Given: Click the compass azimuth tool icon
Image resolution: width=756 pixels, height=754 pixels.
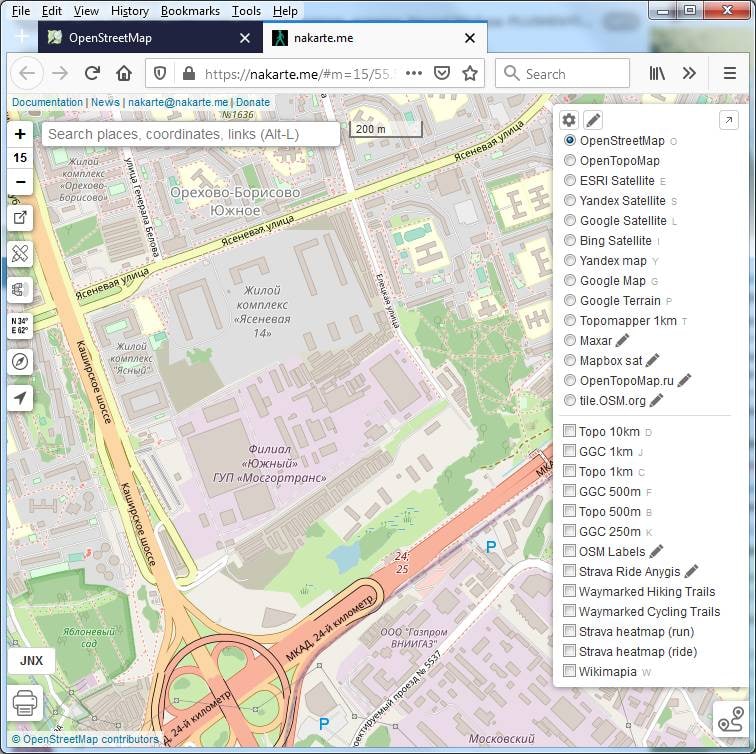Looking at the screenshot, I should [20, 362].
